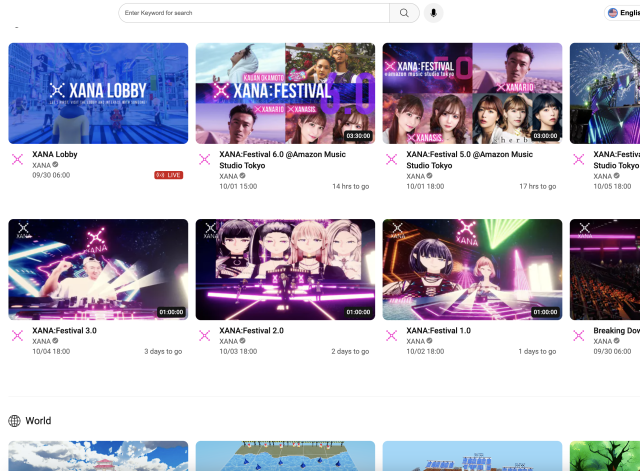Click channel avatar beside XANA:Festival 3.0

[17, 336]
